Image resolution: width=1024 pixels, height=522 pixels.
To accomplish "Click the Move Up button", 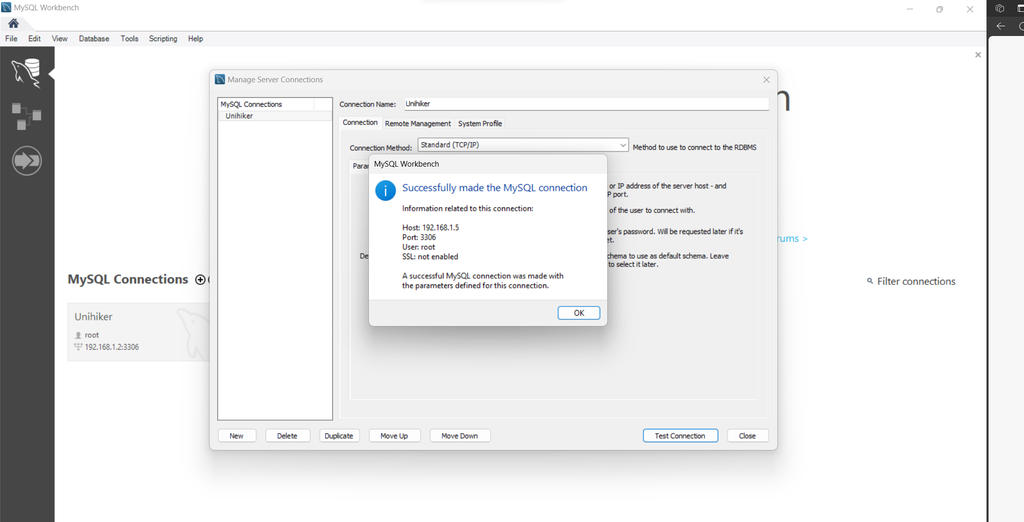I will (x=394, y=436).
